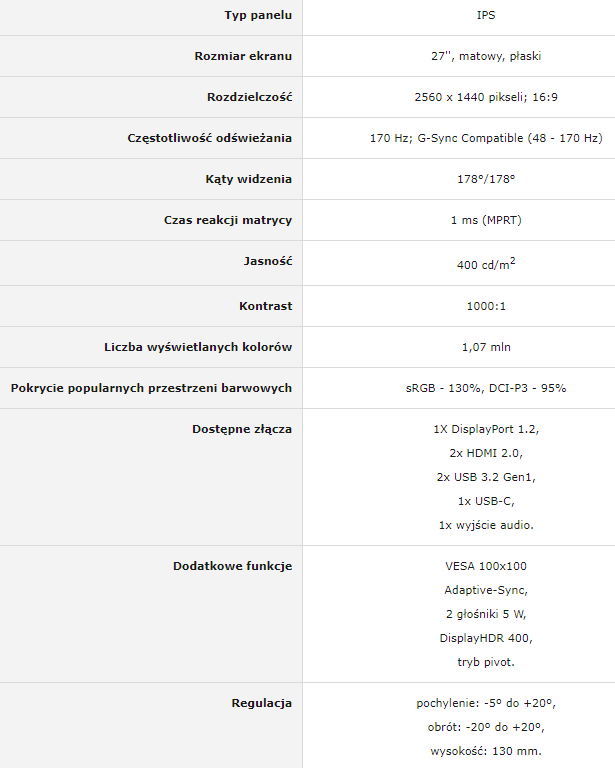Click the 'Kąty widzenia' label
The height and width of the screenshot is (768, 615).
[x=248, y=179]
